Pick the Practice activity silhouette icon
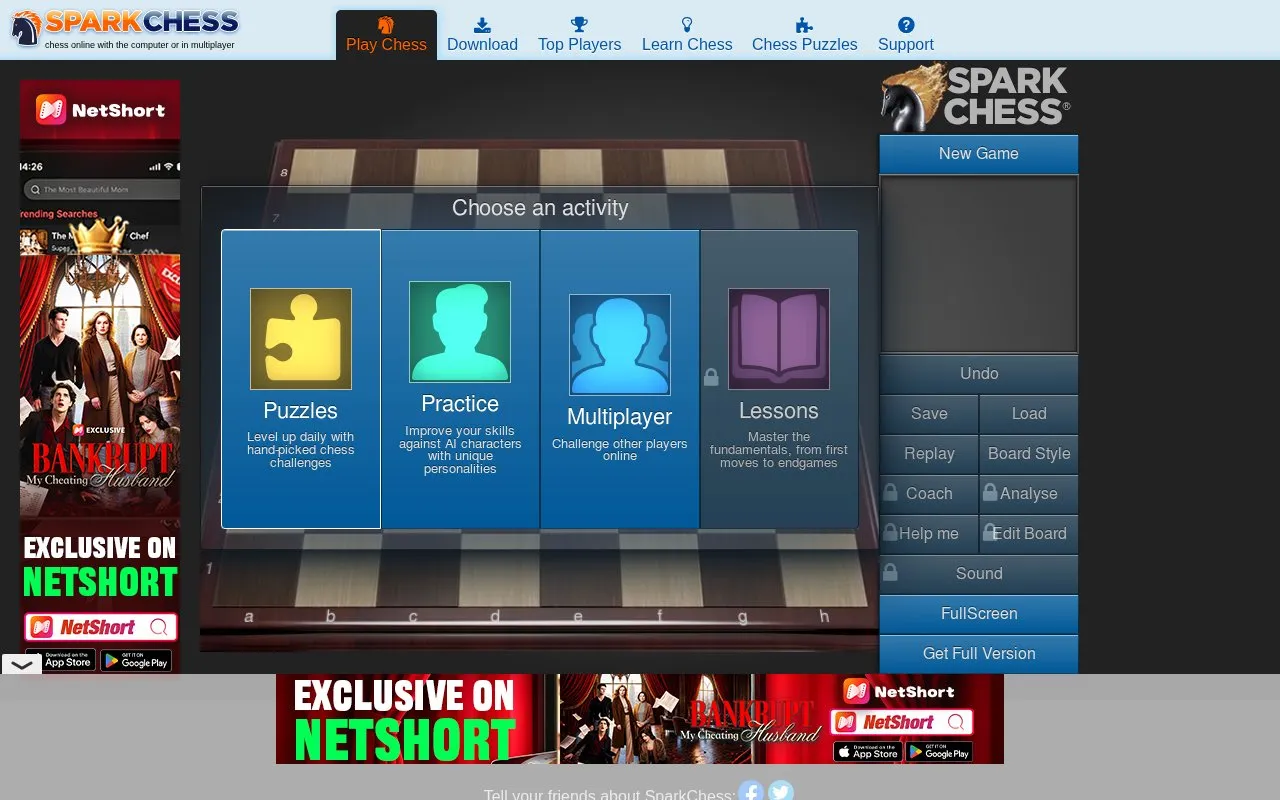The height and width of the screenshot is (800, 1280). click(460, 332)
